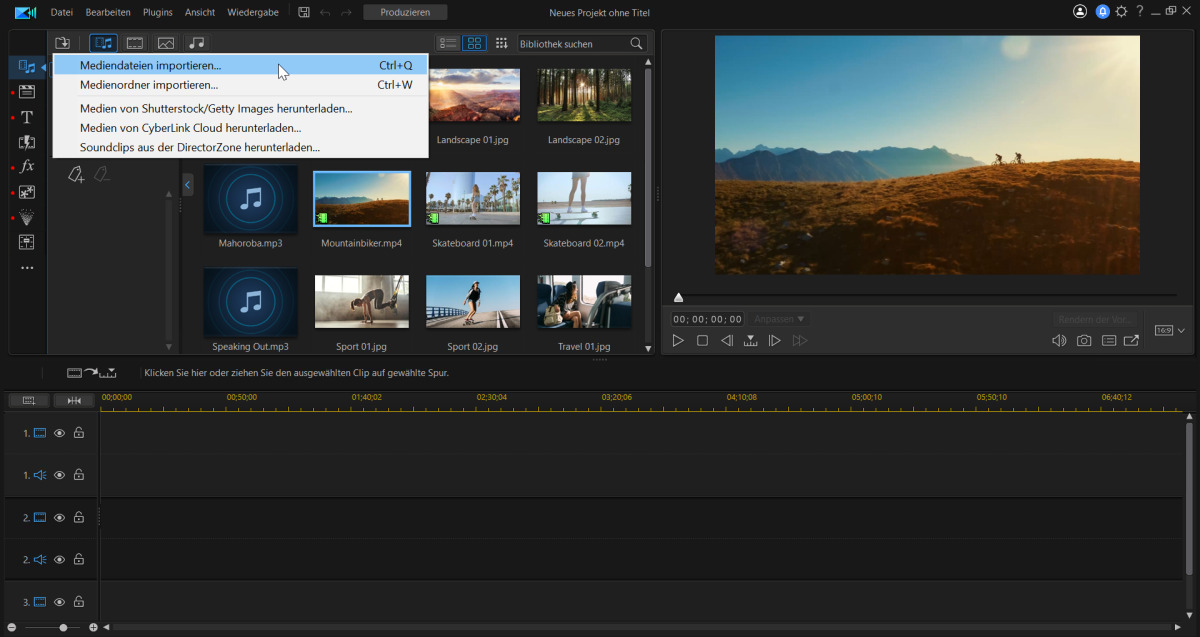This screenshot has width=1200, height=637.
Task: Open the PiP Objects Room icon
Action: click(27, 192)
